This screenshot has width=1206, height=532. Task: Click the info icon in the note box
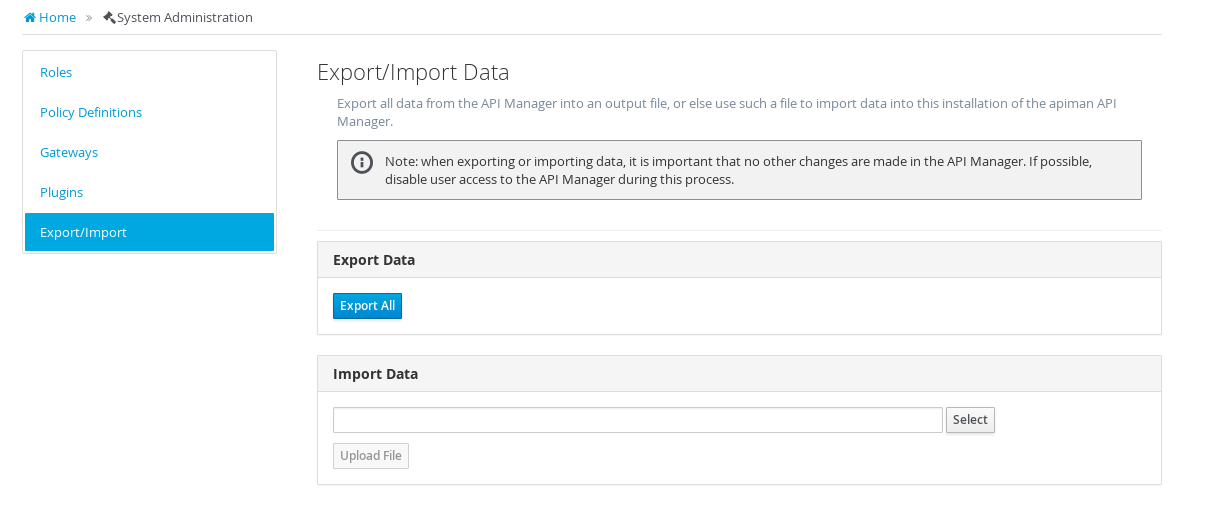click(361, 162)
